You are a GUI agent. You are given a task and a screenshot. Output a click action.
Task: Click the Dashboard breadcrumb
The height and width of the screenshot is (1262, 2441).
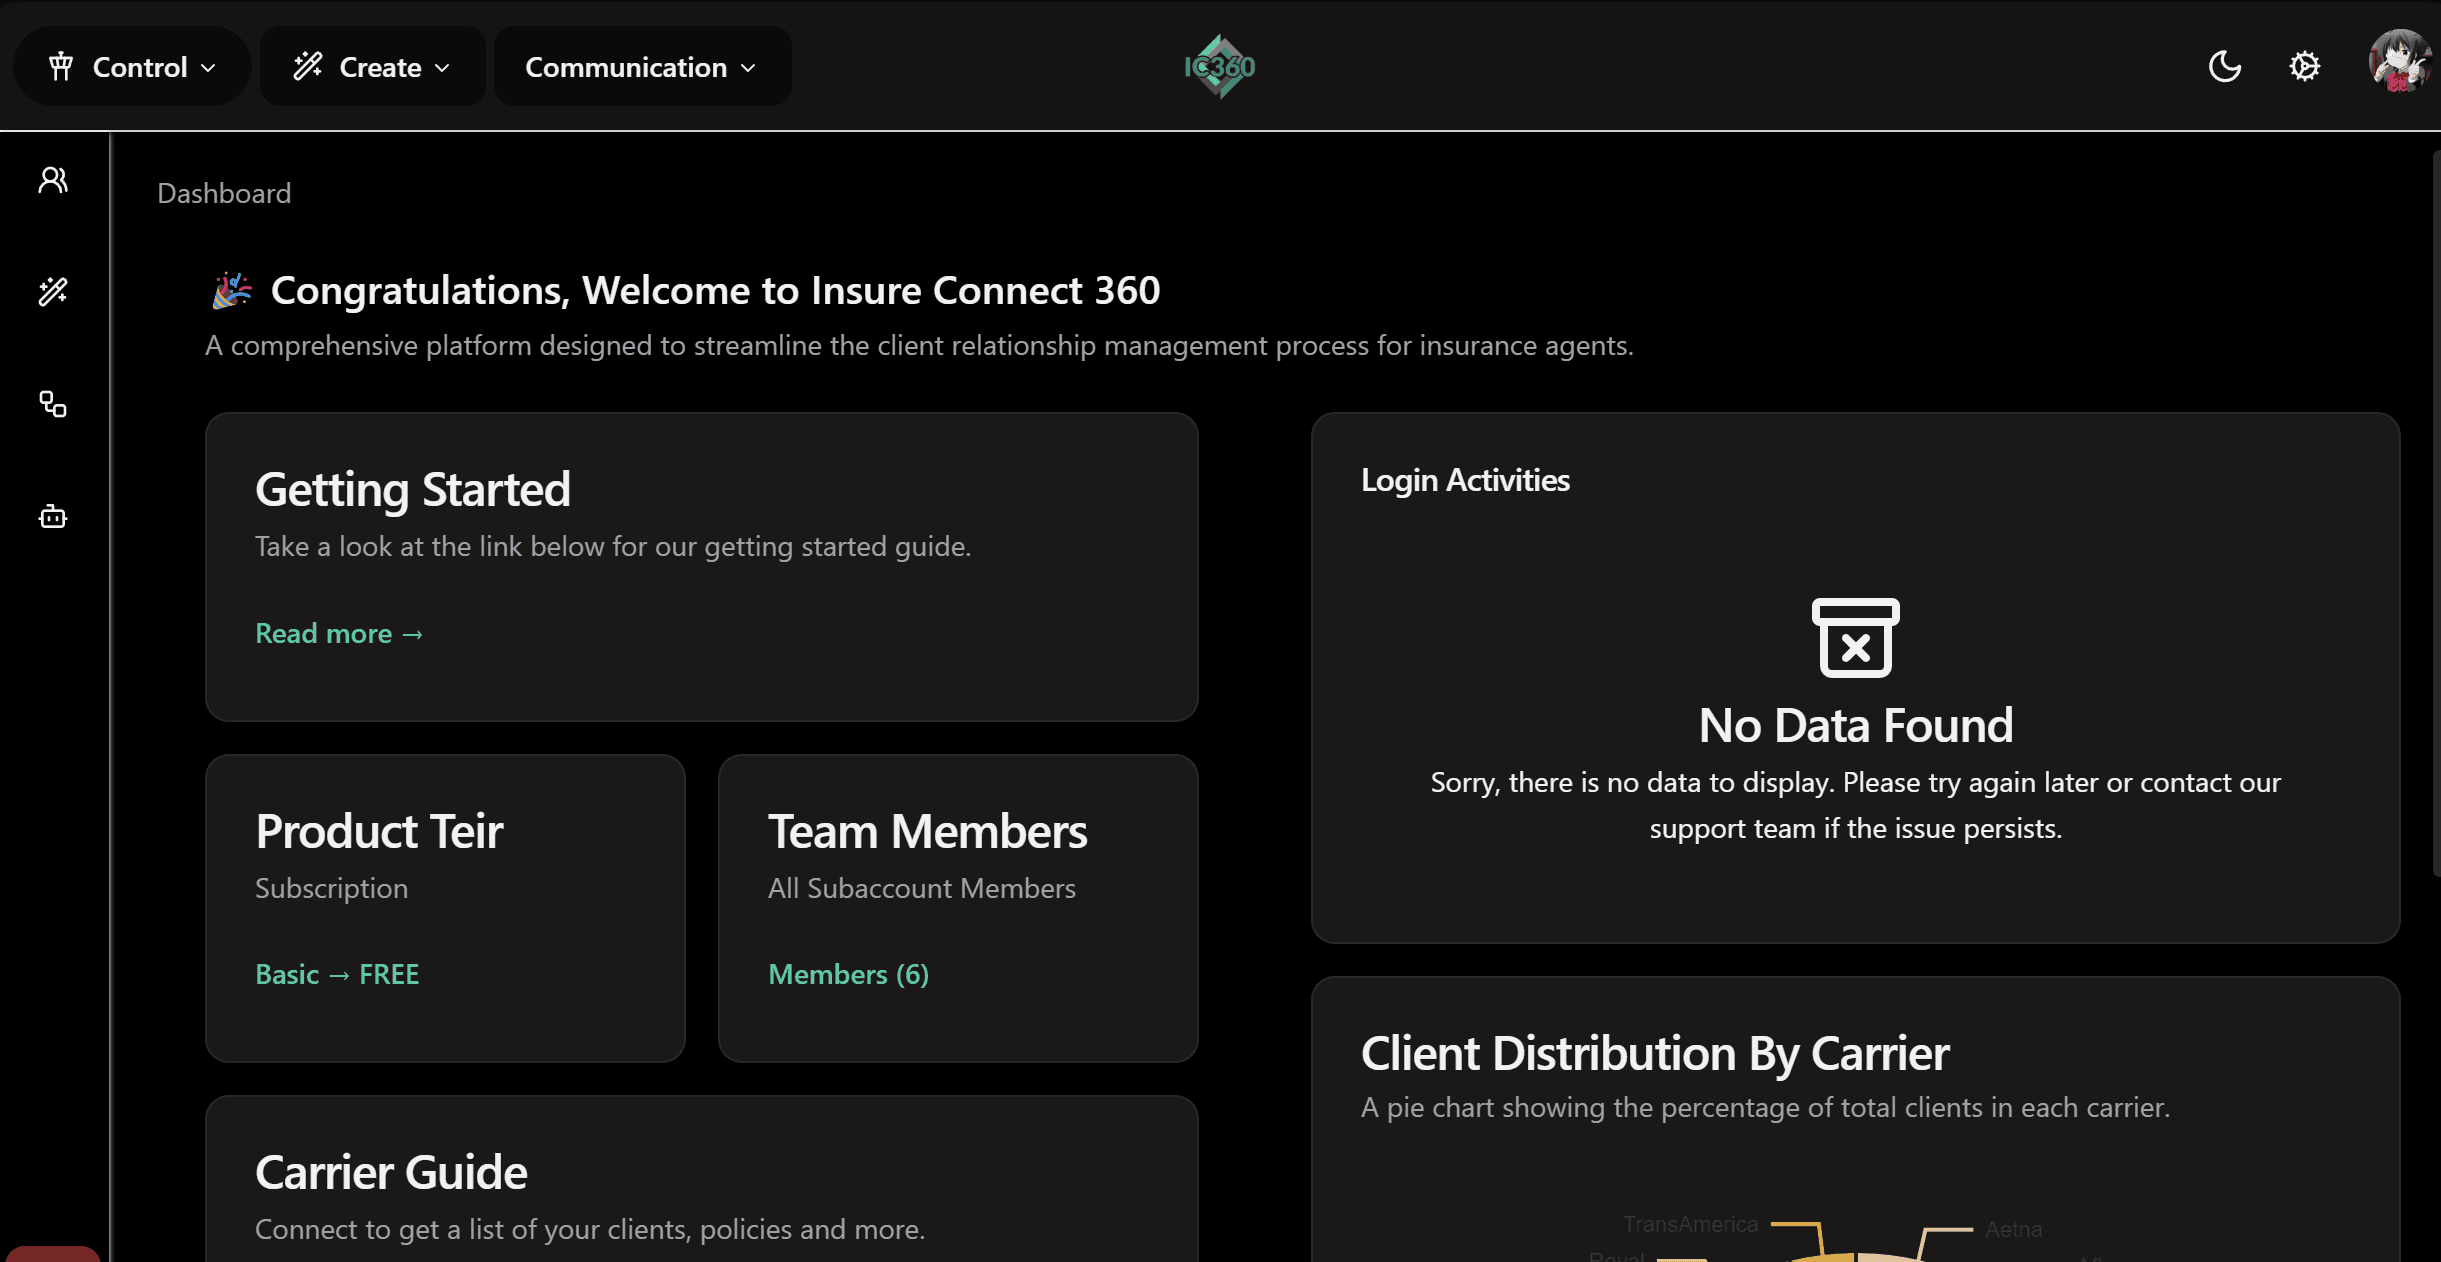coord(224,193)
